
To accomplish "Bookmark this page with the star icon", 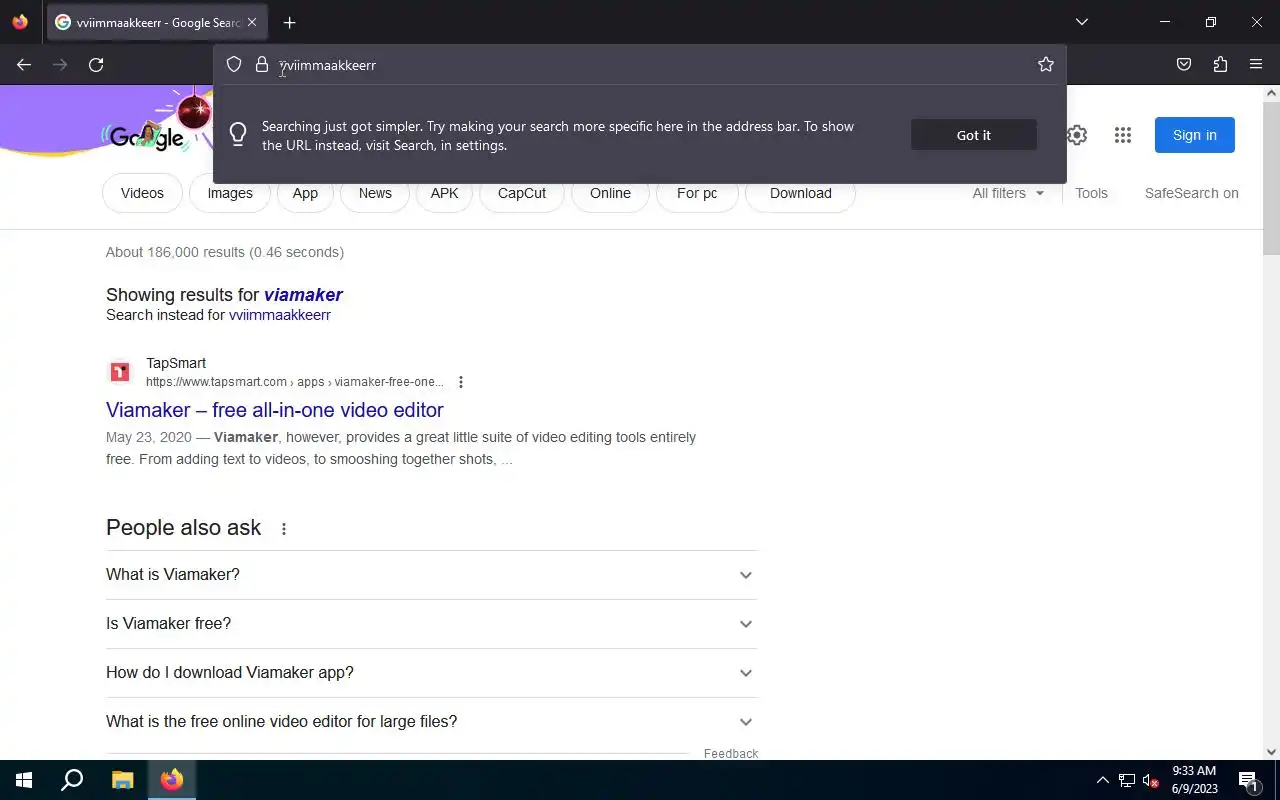I will click(1046, 65).
